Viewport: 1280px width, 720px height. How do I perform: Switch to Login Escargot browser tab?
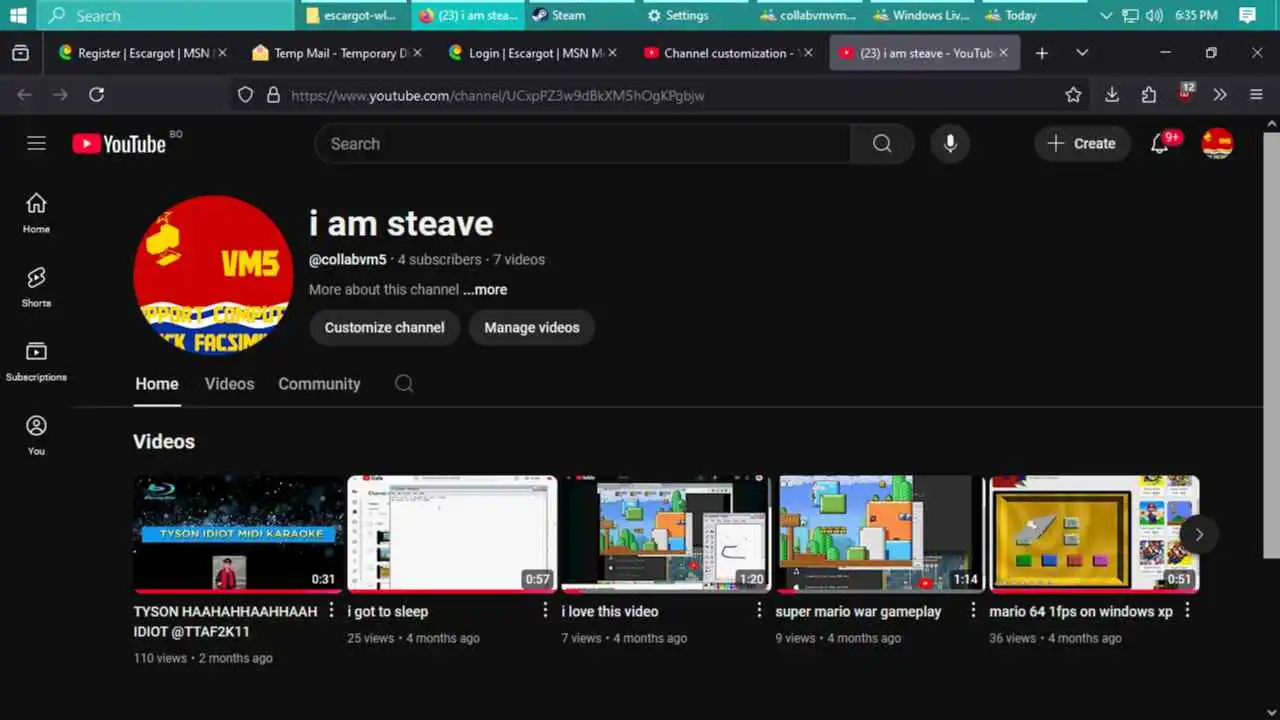(x=533, y=53)
